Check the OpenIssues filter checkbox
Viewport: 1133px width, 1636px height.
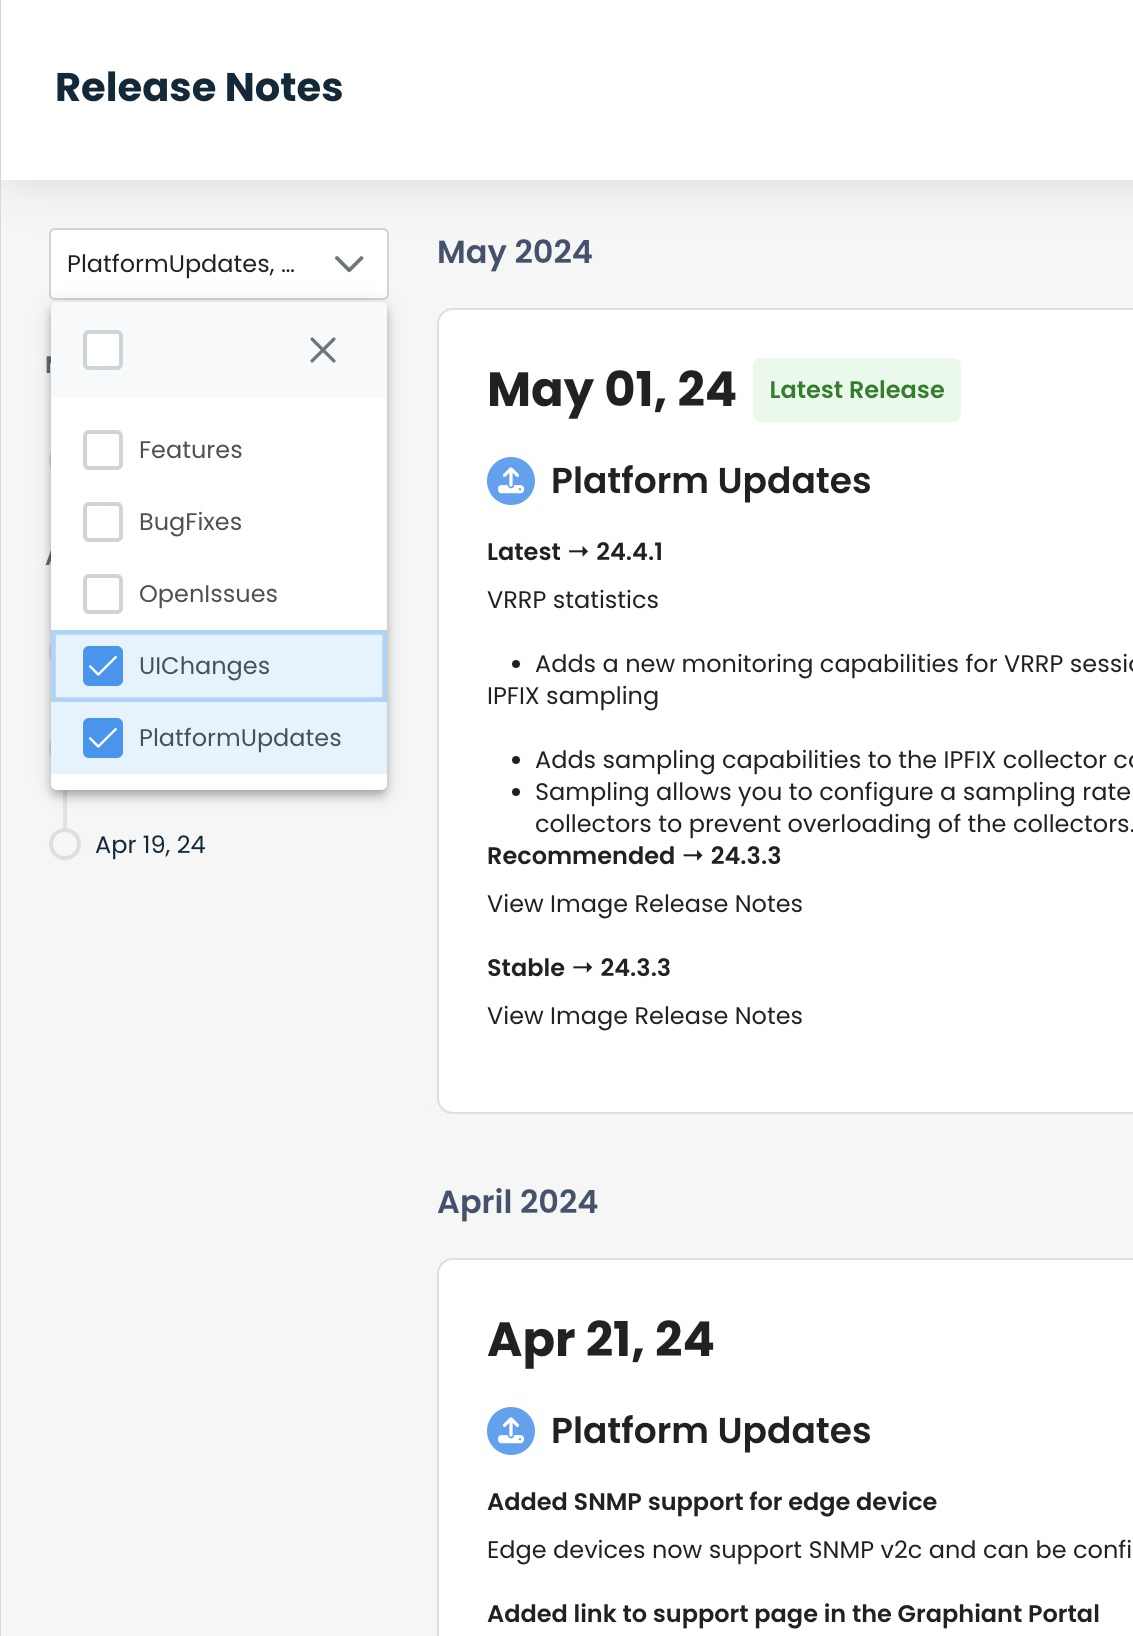click(103, 594)
